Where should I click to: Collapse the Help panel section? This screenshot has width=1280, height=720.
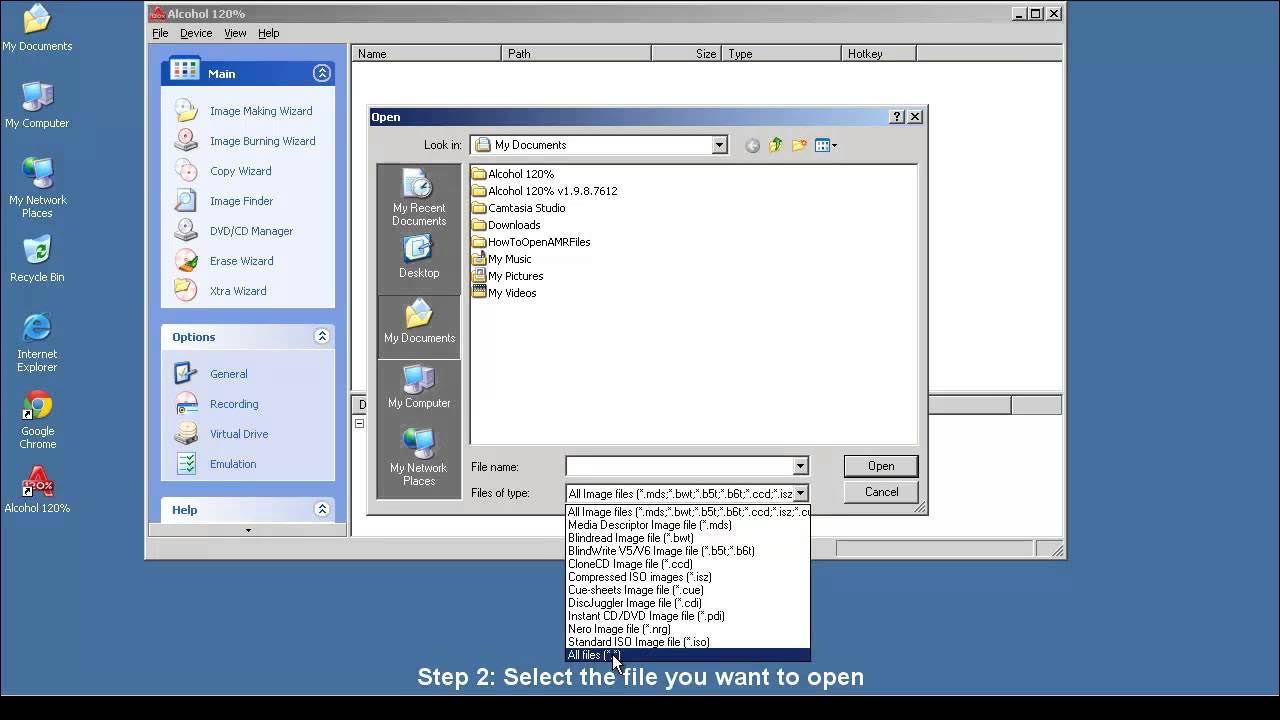coord(322,510)
